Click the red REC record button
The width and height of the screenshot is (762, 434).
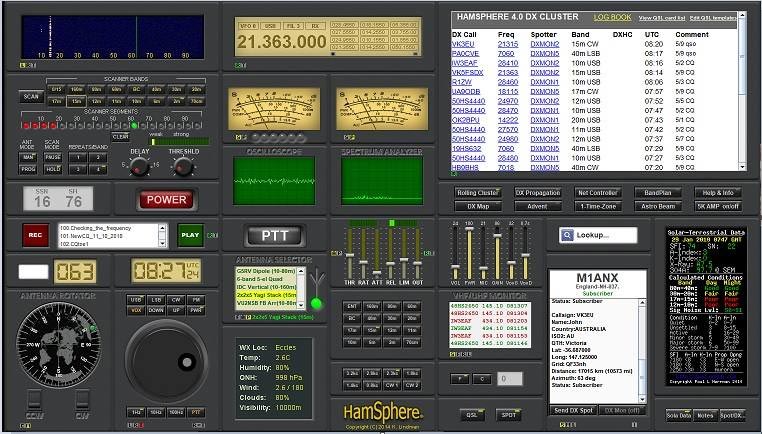point(35,235)
